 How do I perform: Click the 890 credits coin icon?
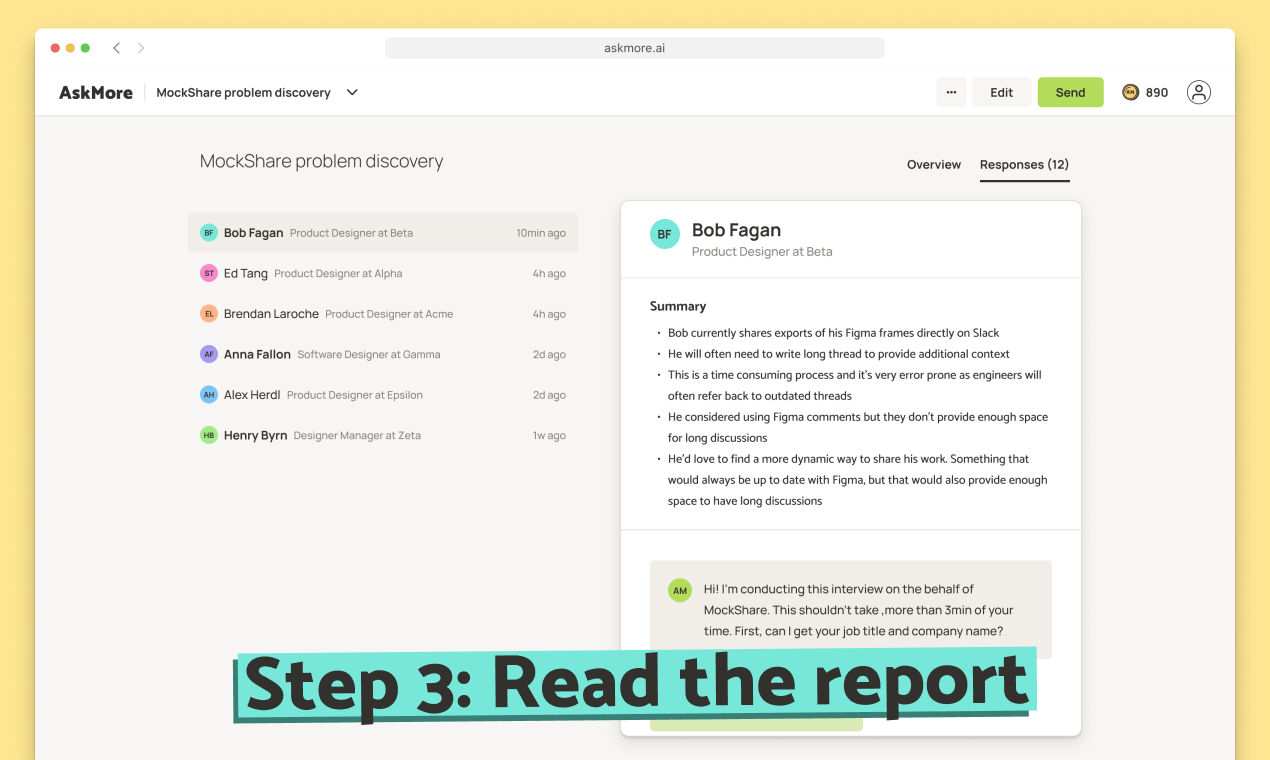pos(1131,92)
